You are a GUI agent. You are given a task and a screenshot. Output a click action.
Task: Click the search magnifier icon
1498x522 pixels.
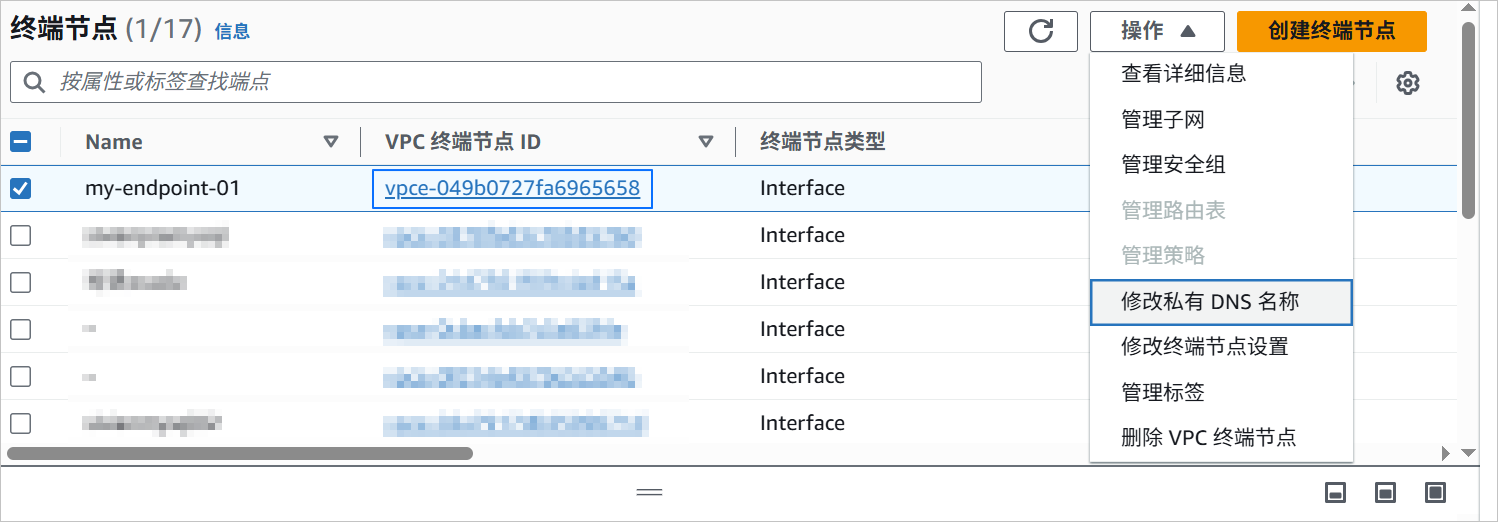(x=34, y=82)
